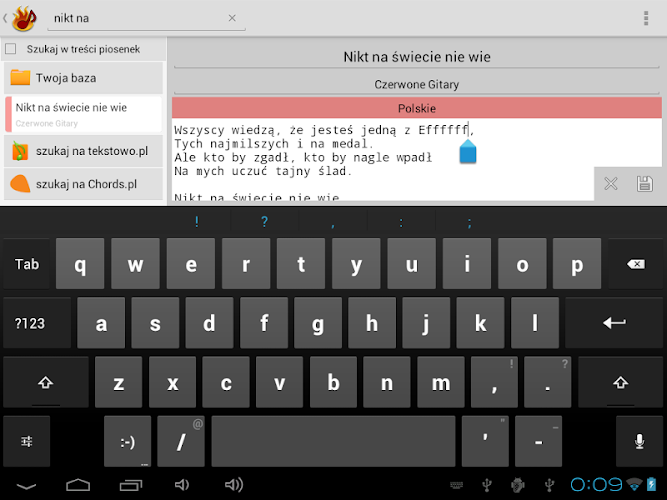Open the Polskie category selector

coord(417,108)
